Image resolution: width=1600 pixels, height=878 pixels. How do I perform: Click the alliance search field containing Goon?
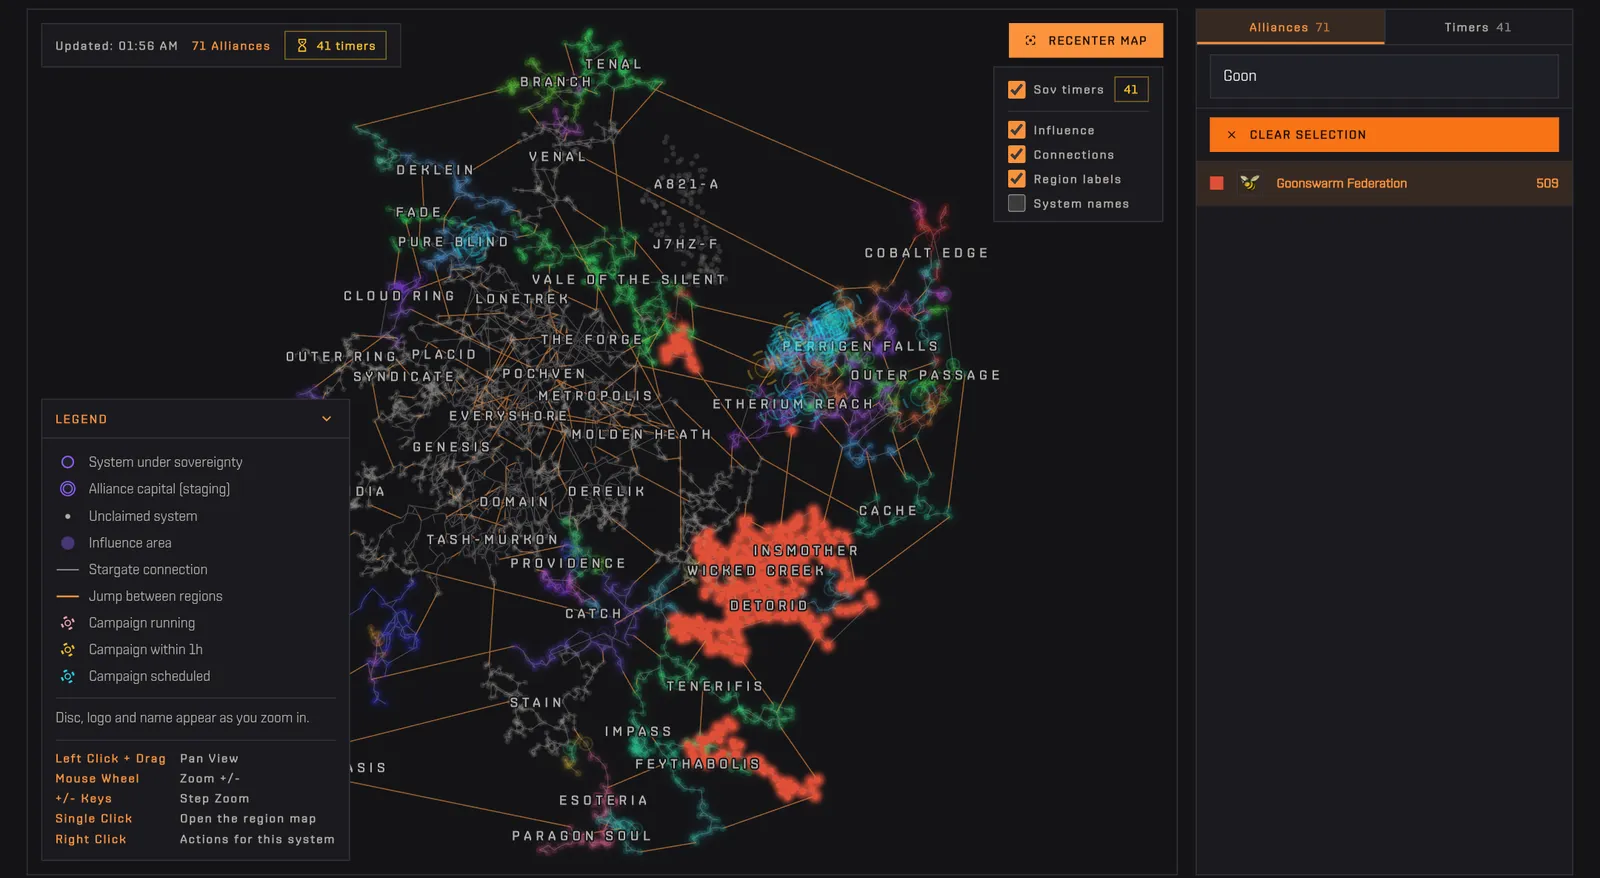pos(1384,76)
